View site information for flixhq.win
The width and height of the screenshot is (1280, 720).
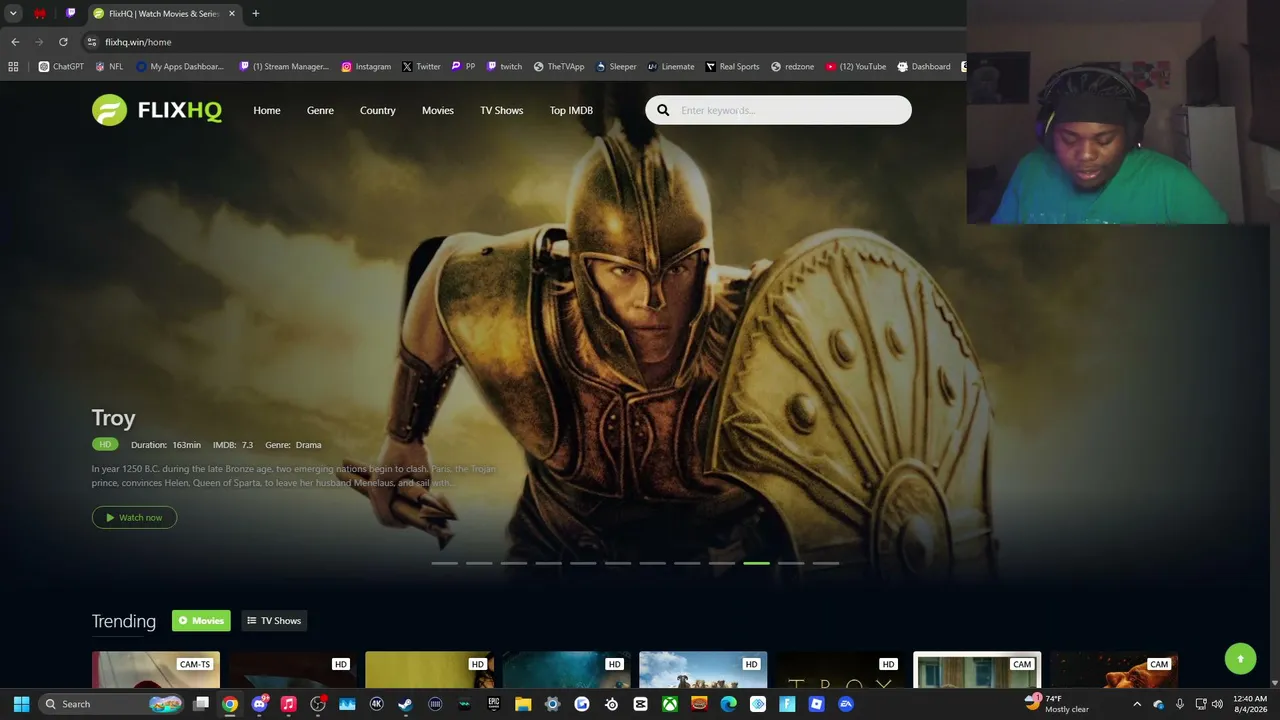click(91, 42)
